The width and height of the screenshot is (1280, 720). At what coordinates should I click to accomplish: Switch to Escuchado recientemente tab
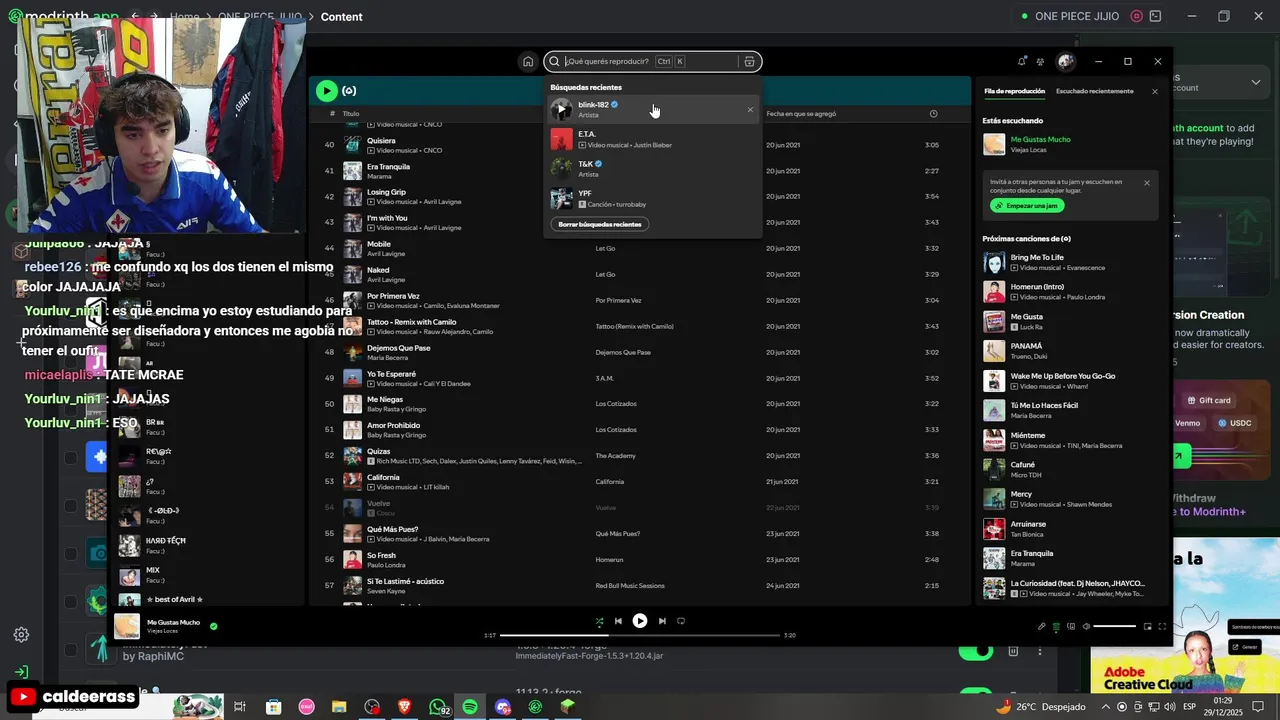click(x=1095, y=91)
